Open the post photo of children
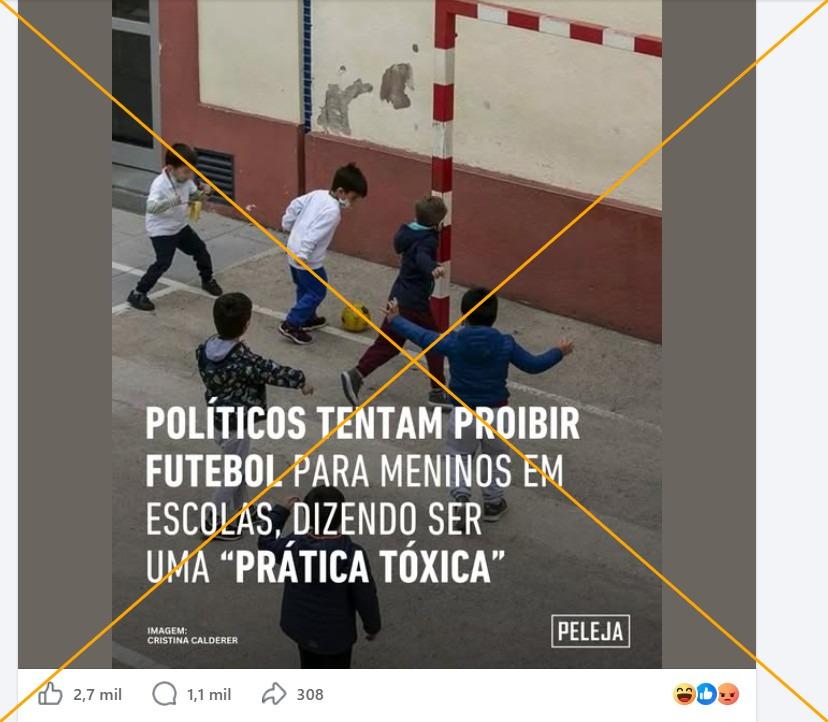This screenshot has width=828, height=722. (x=387, y=334)
